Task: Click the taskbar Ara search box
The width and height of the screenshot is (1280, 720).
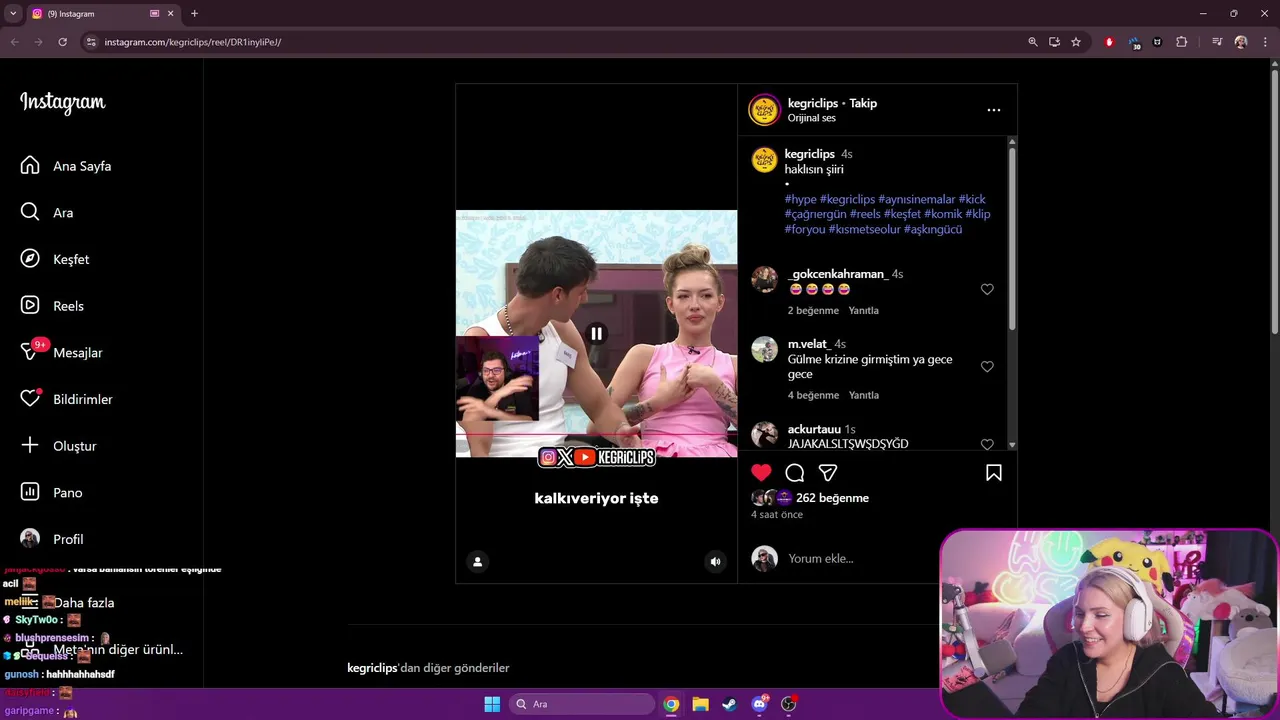Action: pos(582,704)
